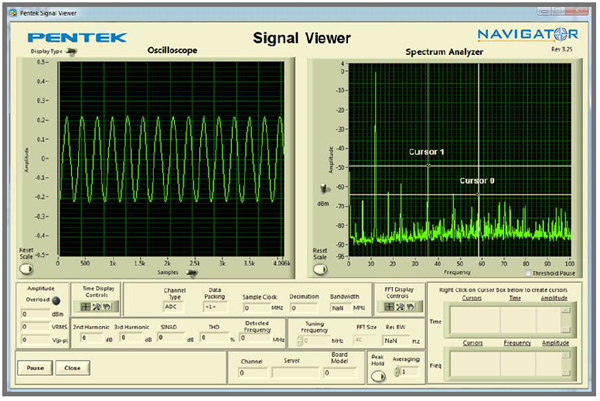
Task: Click the 'Right Click on Cursor Box' instruction text
Action: tap(503, 290)
